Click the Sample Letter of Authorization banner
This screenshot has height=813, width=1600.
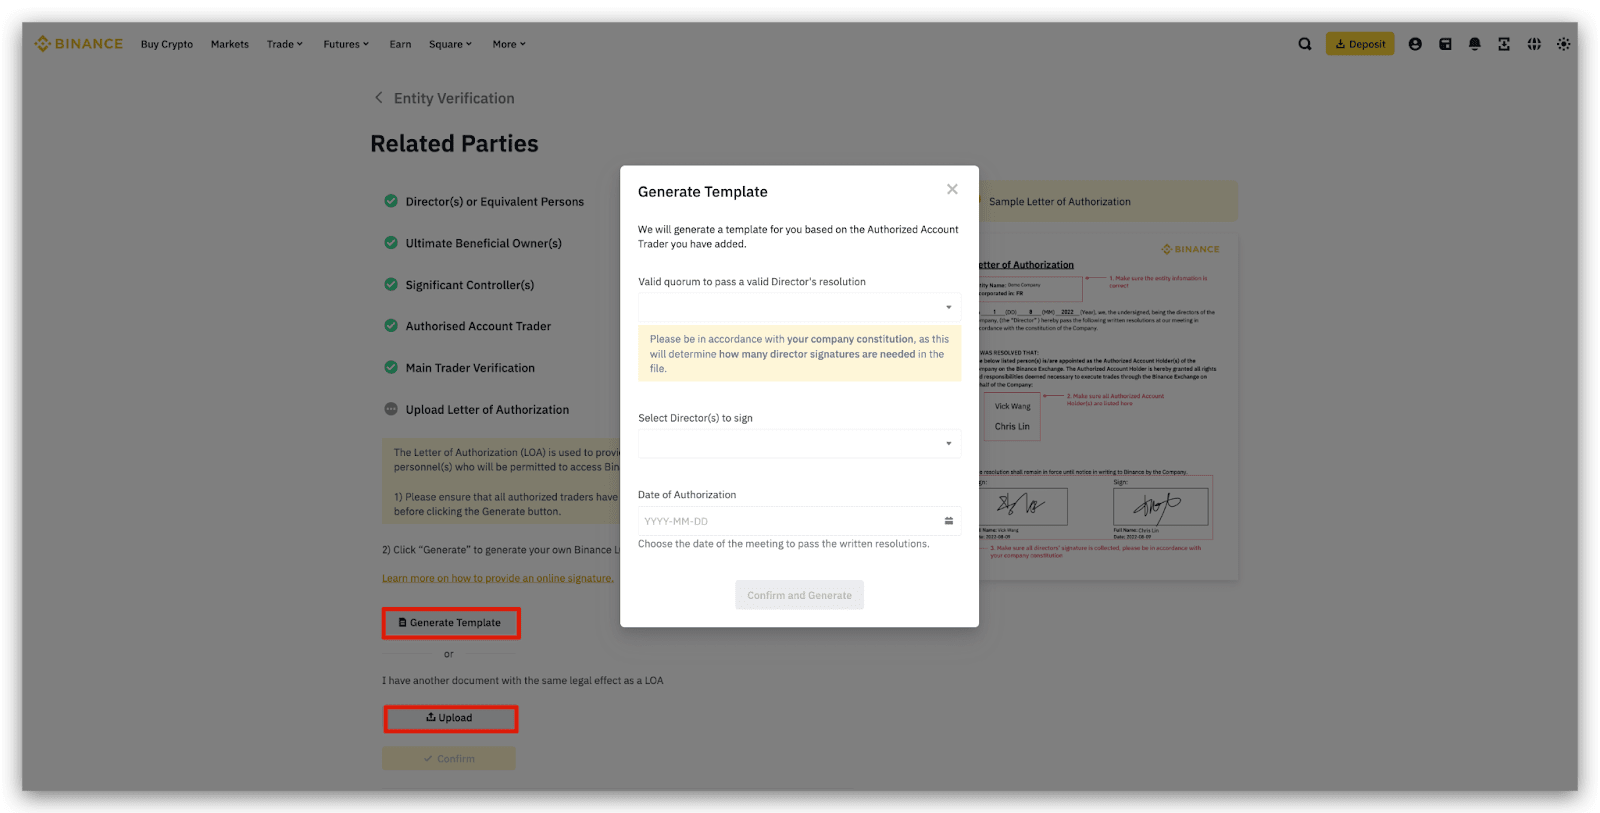point(1108,201)
